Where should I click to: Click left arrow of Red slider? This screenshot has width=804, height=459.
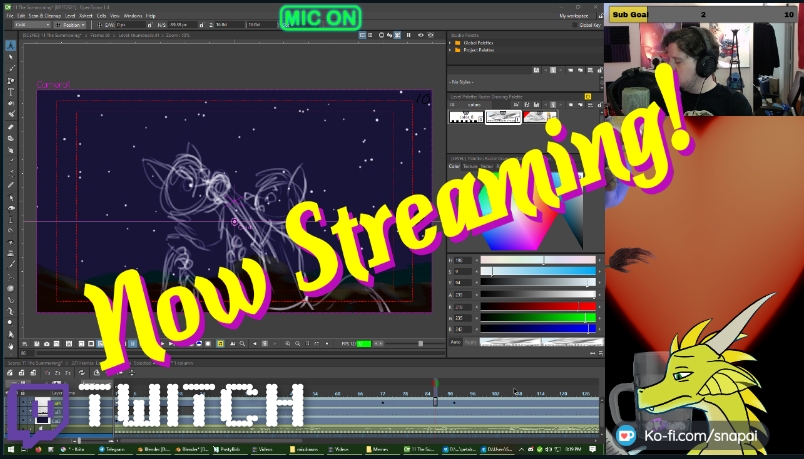(x=477, y=307)
